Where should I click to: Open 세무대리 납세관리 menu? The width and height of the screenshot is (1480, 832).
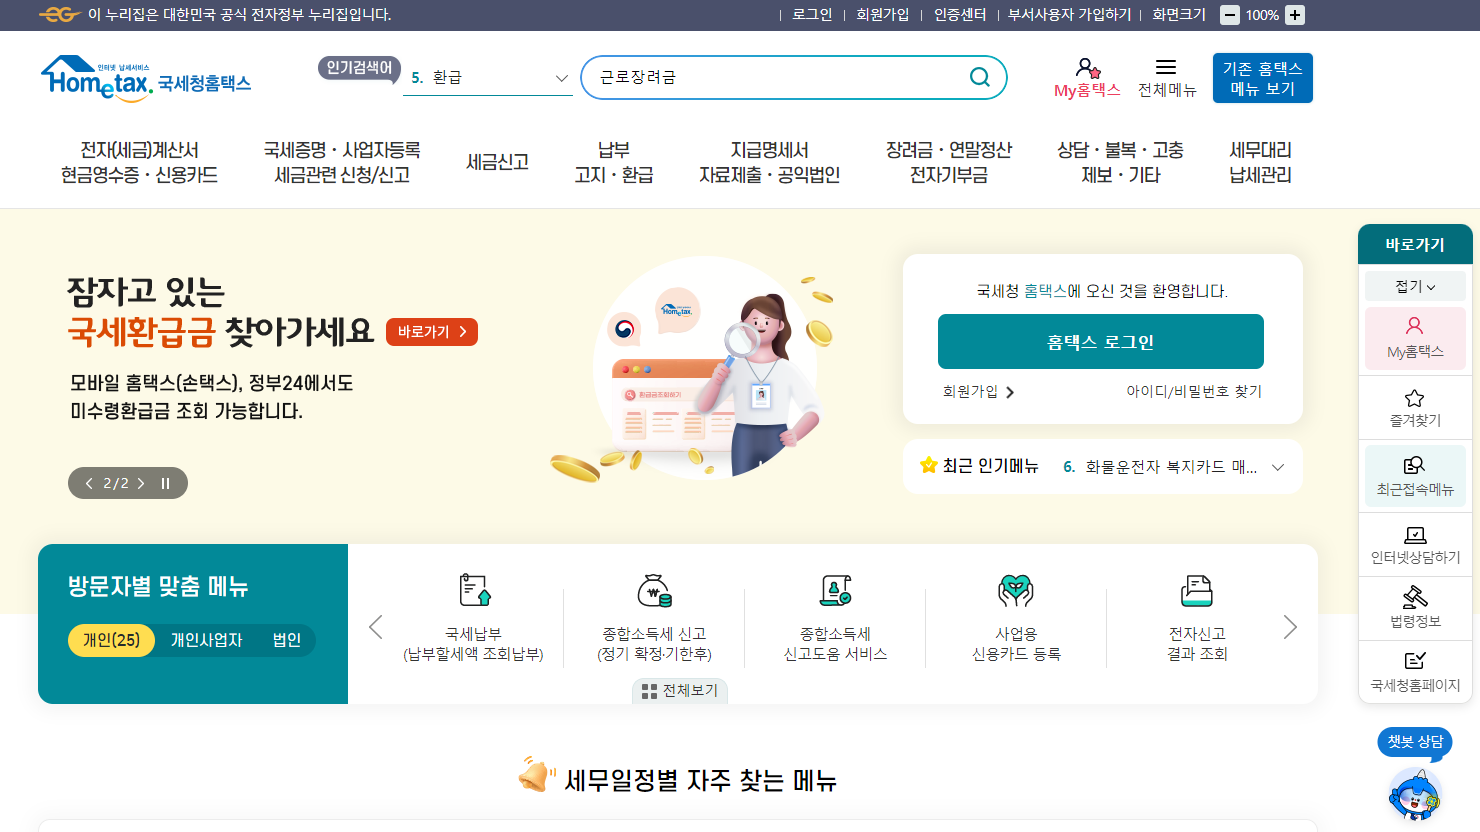point(1260,162)
